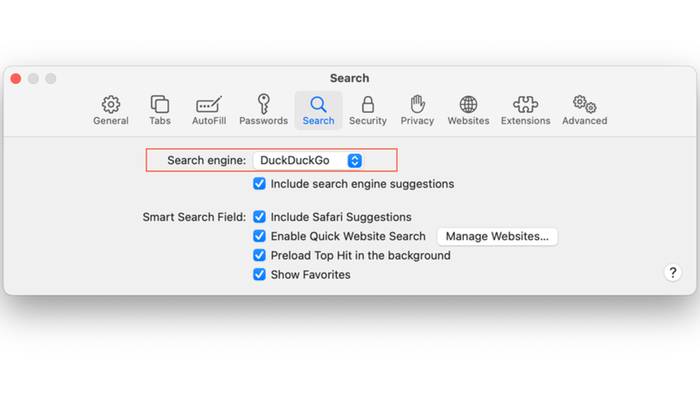
Task: Expand the Search engine DuckDuckGo dropdown
Action: [x=308, y=160]
